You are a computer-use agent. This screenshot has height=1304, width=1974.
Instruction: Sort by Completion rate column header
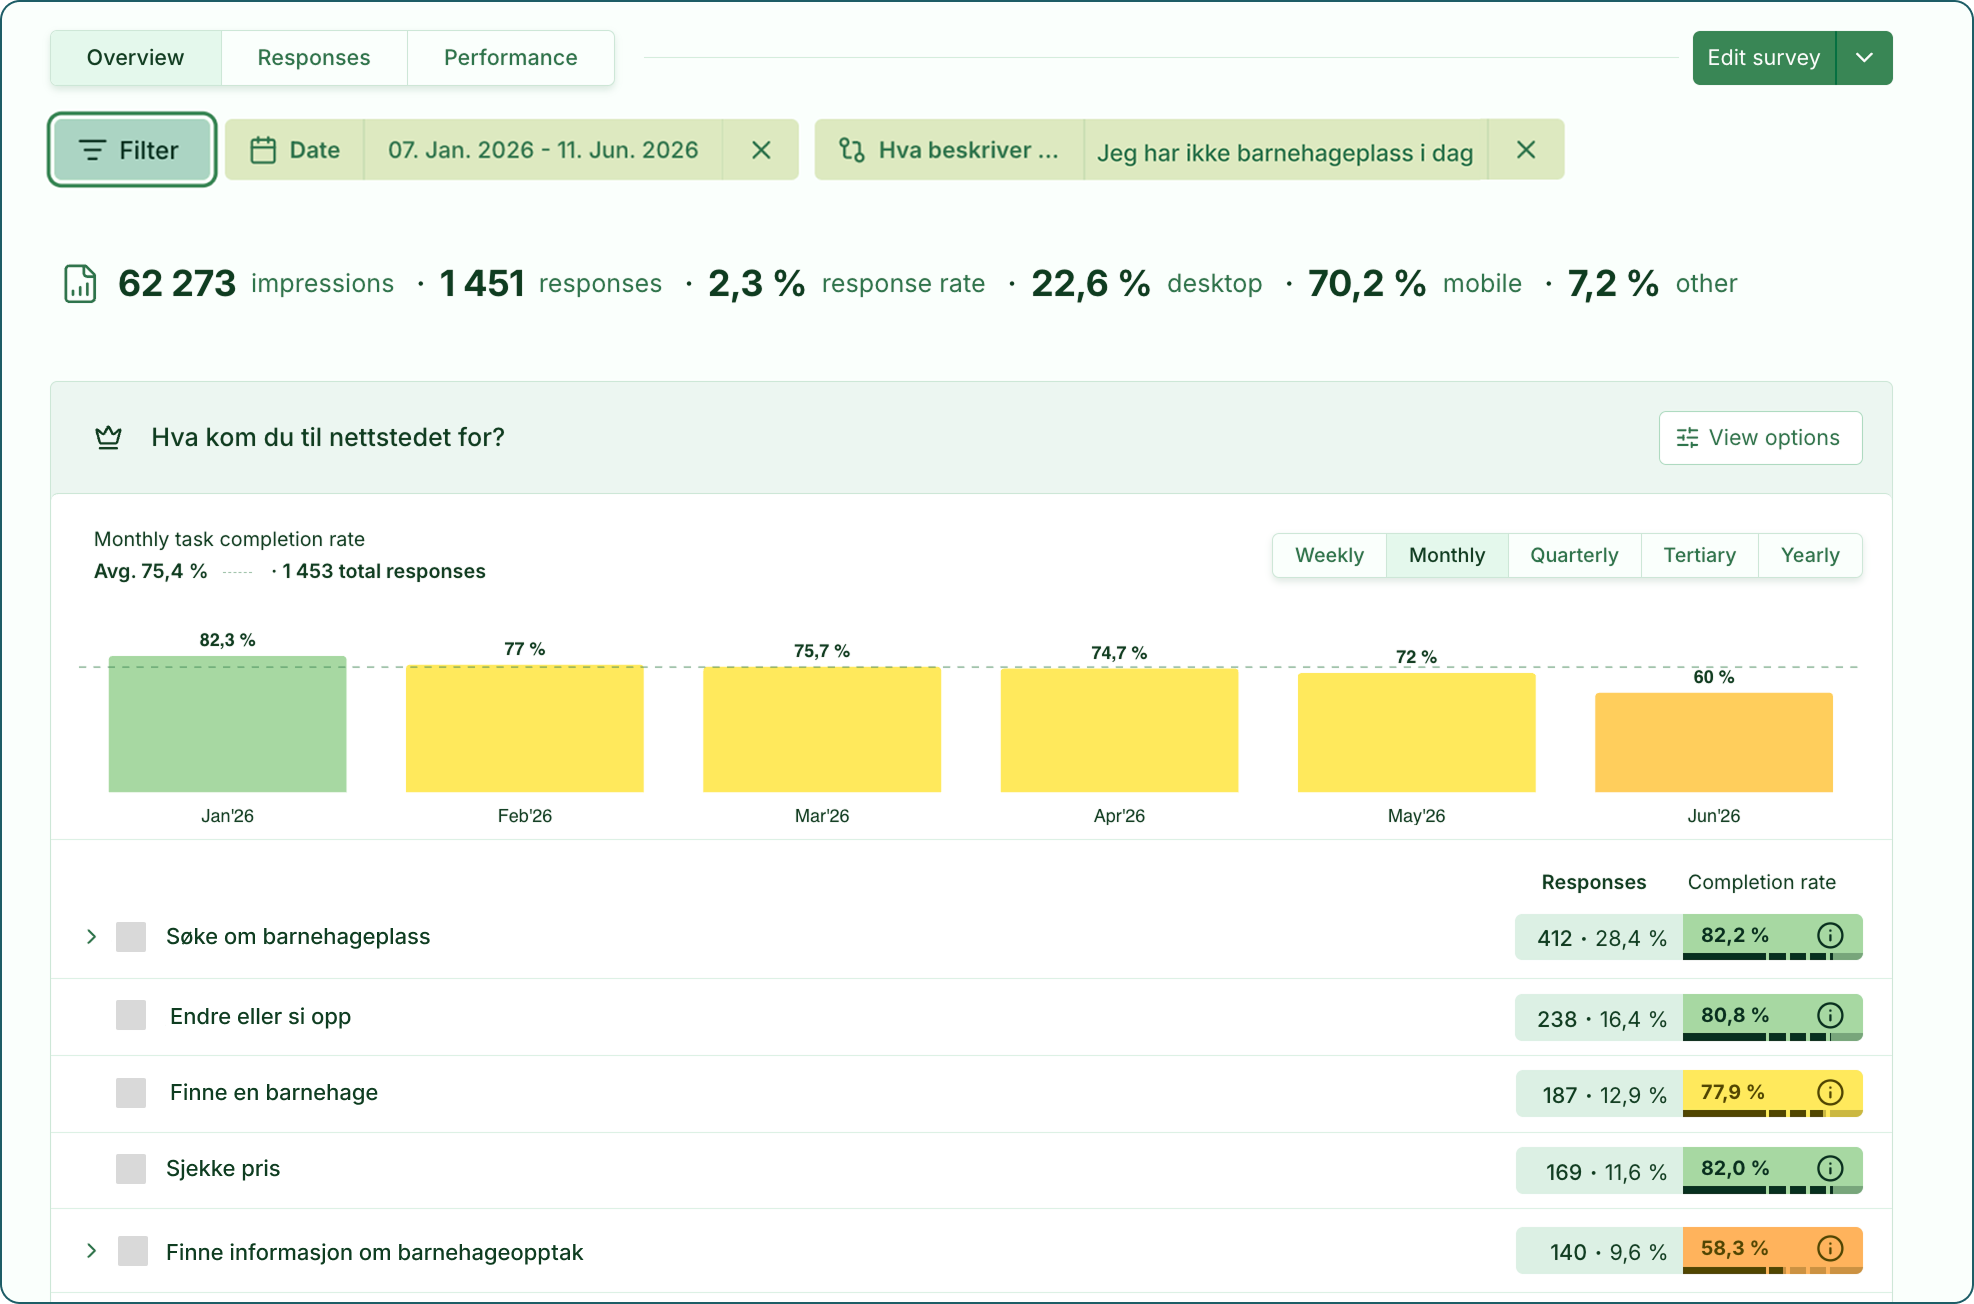(1762, 882)
